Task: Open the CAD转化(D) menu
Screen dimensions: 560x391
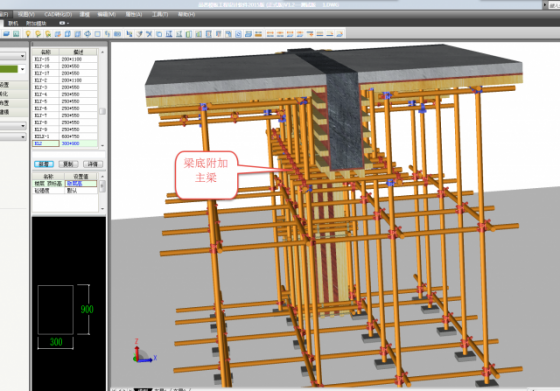Action: (x=58, y=14)
